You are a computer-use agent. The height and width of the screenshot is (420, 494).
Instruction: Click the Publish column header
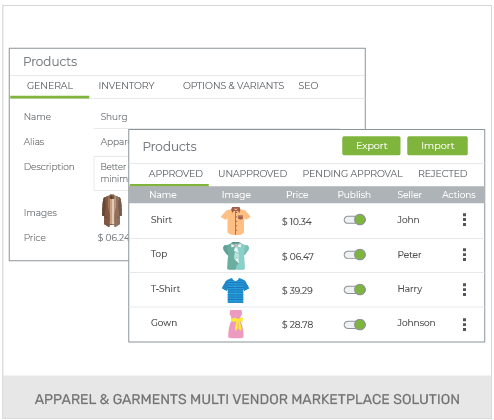354,195
